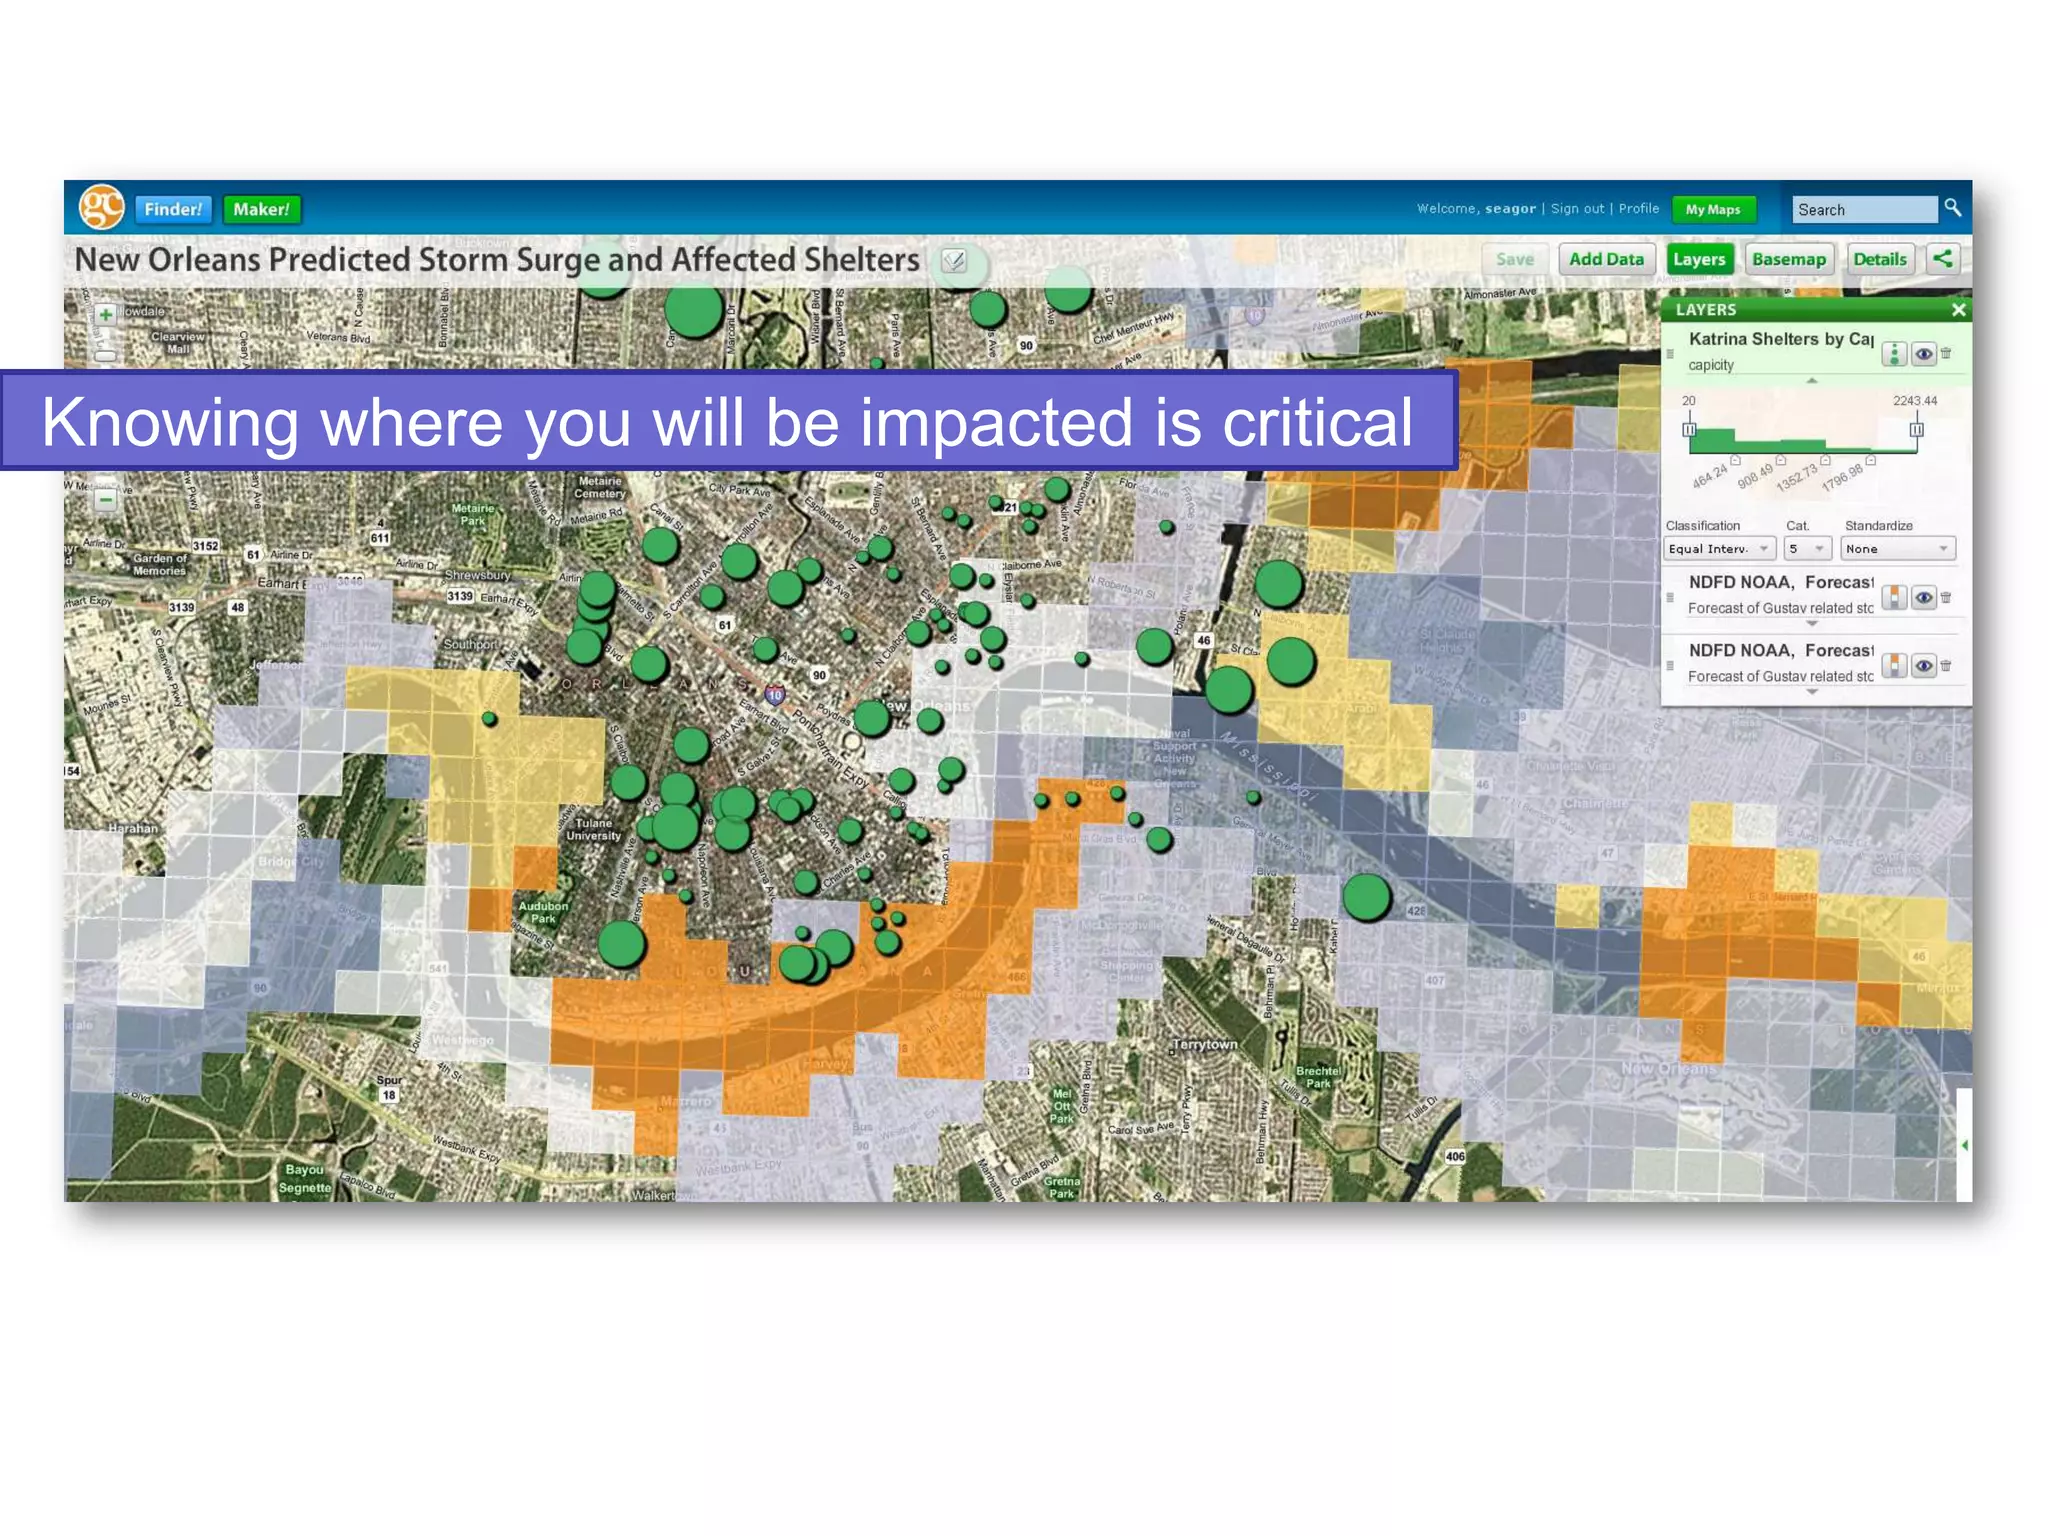Viewport: 2048px width, 1536px height.
Task: Open the Details tab
Action: tap(1879, 259)
